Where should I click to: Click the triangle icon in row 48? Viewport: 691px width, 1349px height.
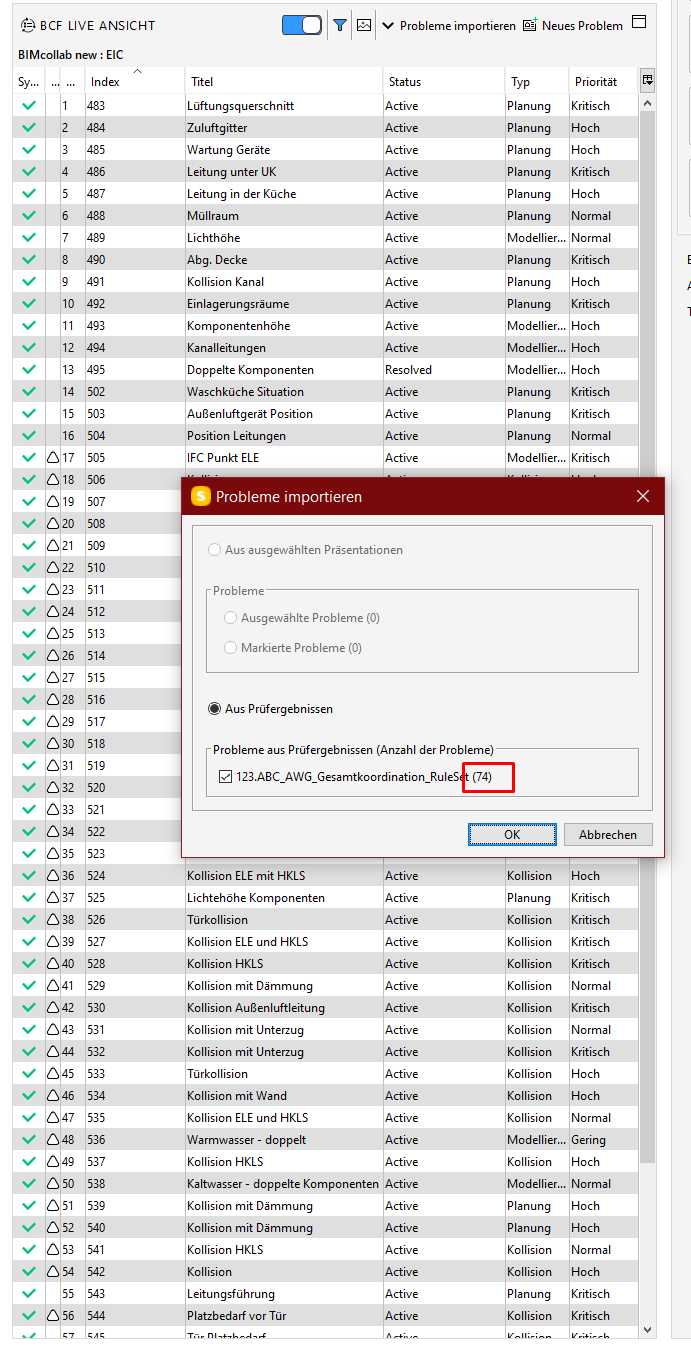click(53, 1139)
